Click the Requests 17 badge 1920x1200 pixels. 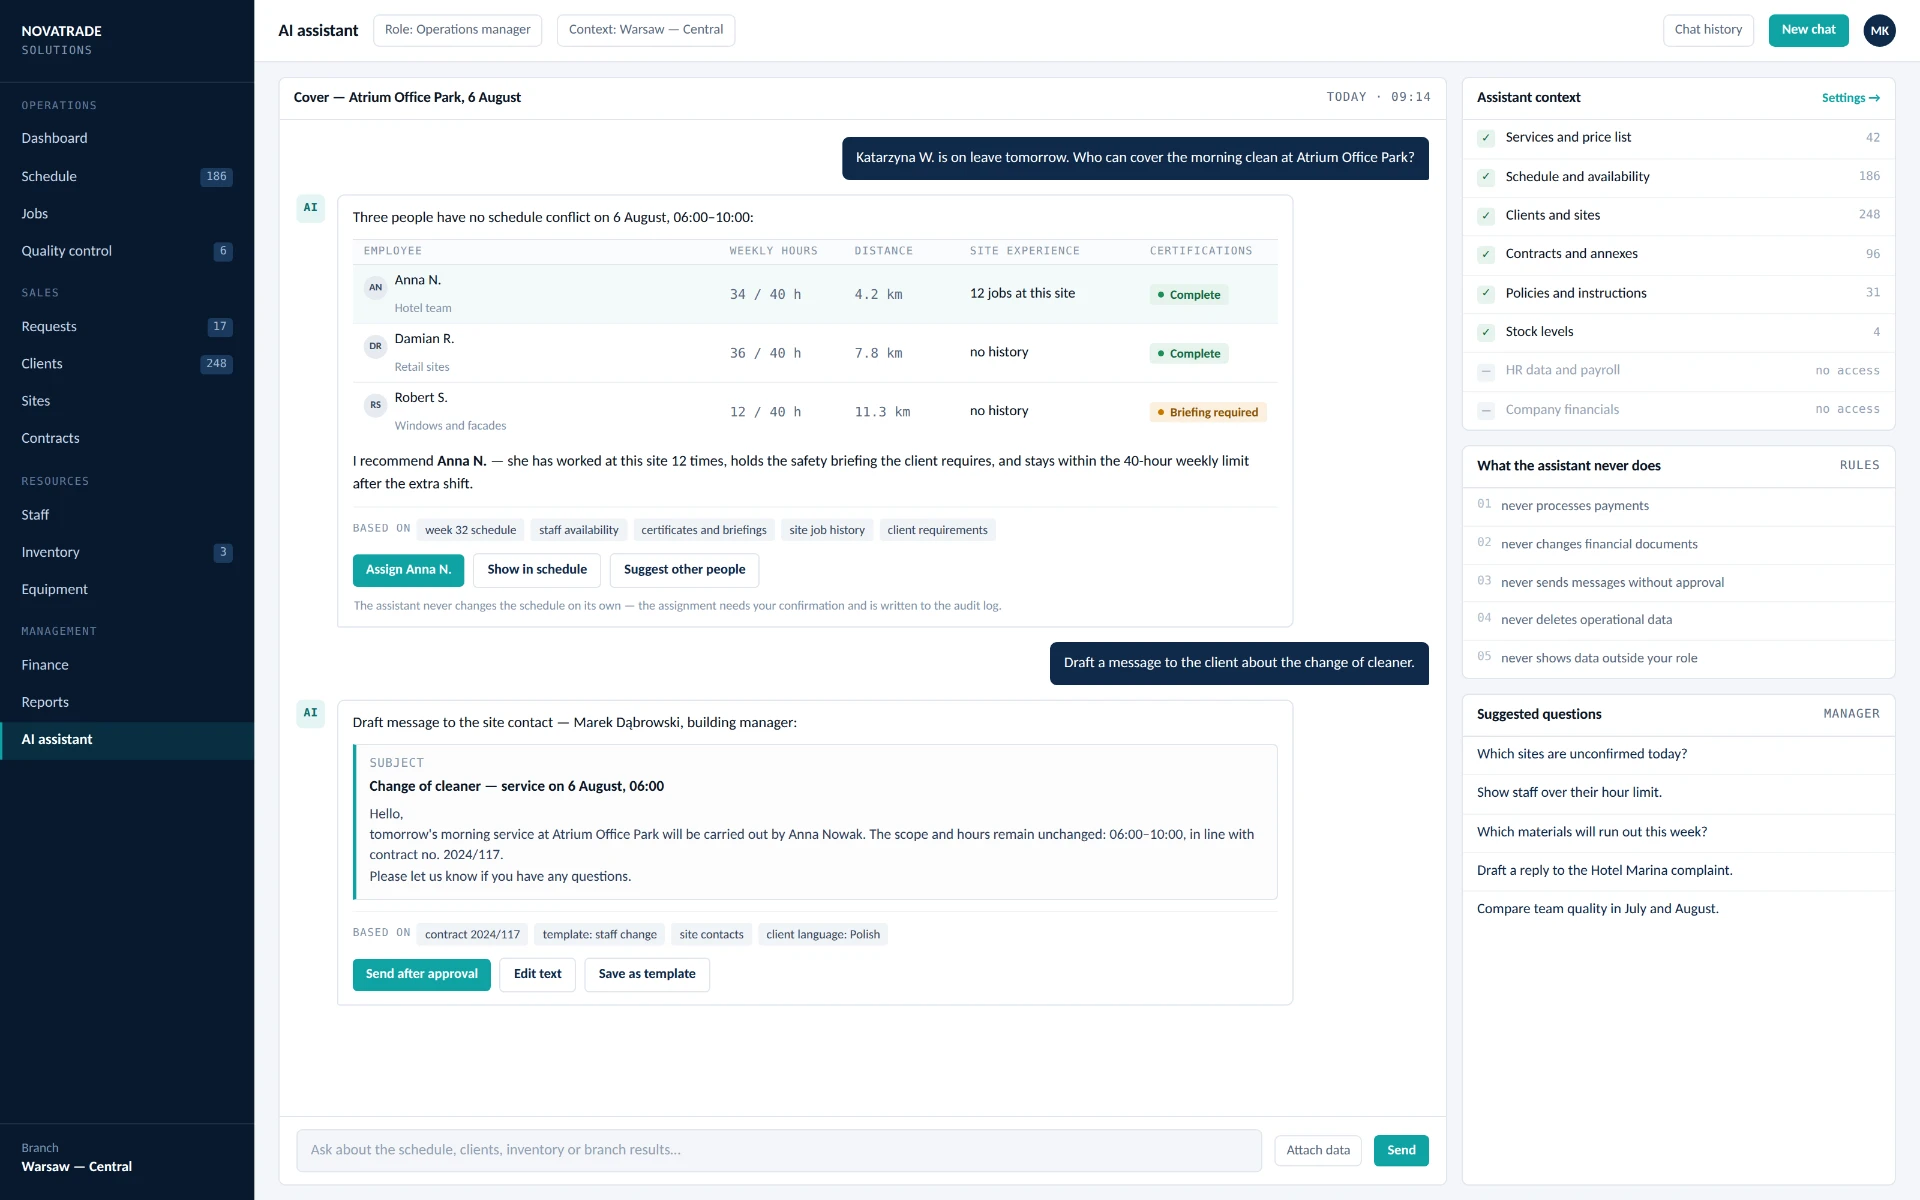[x=220, y=327]
